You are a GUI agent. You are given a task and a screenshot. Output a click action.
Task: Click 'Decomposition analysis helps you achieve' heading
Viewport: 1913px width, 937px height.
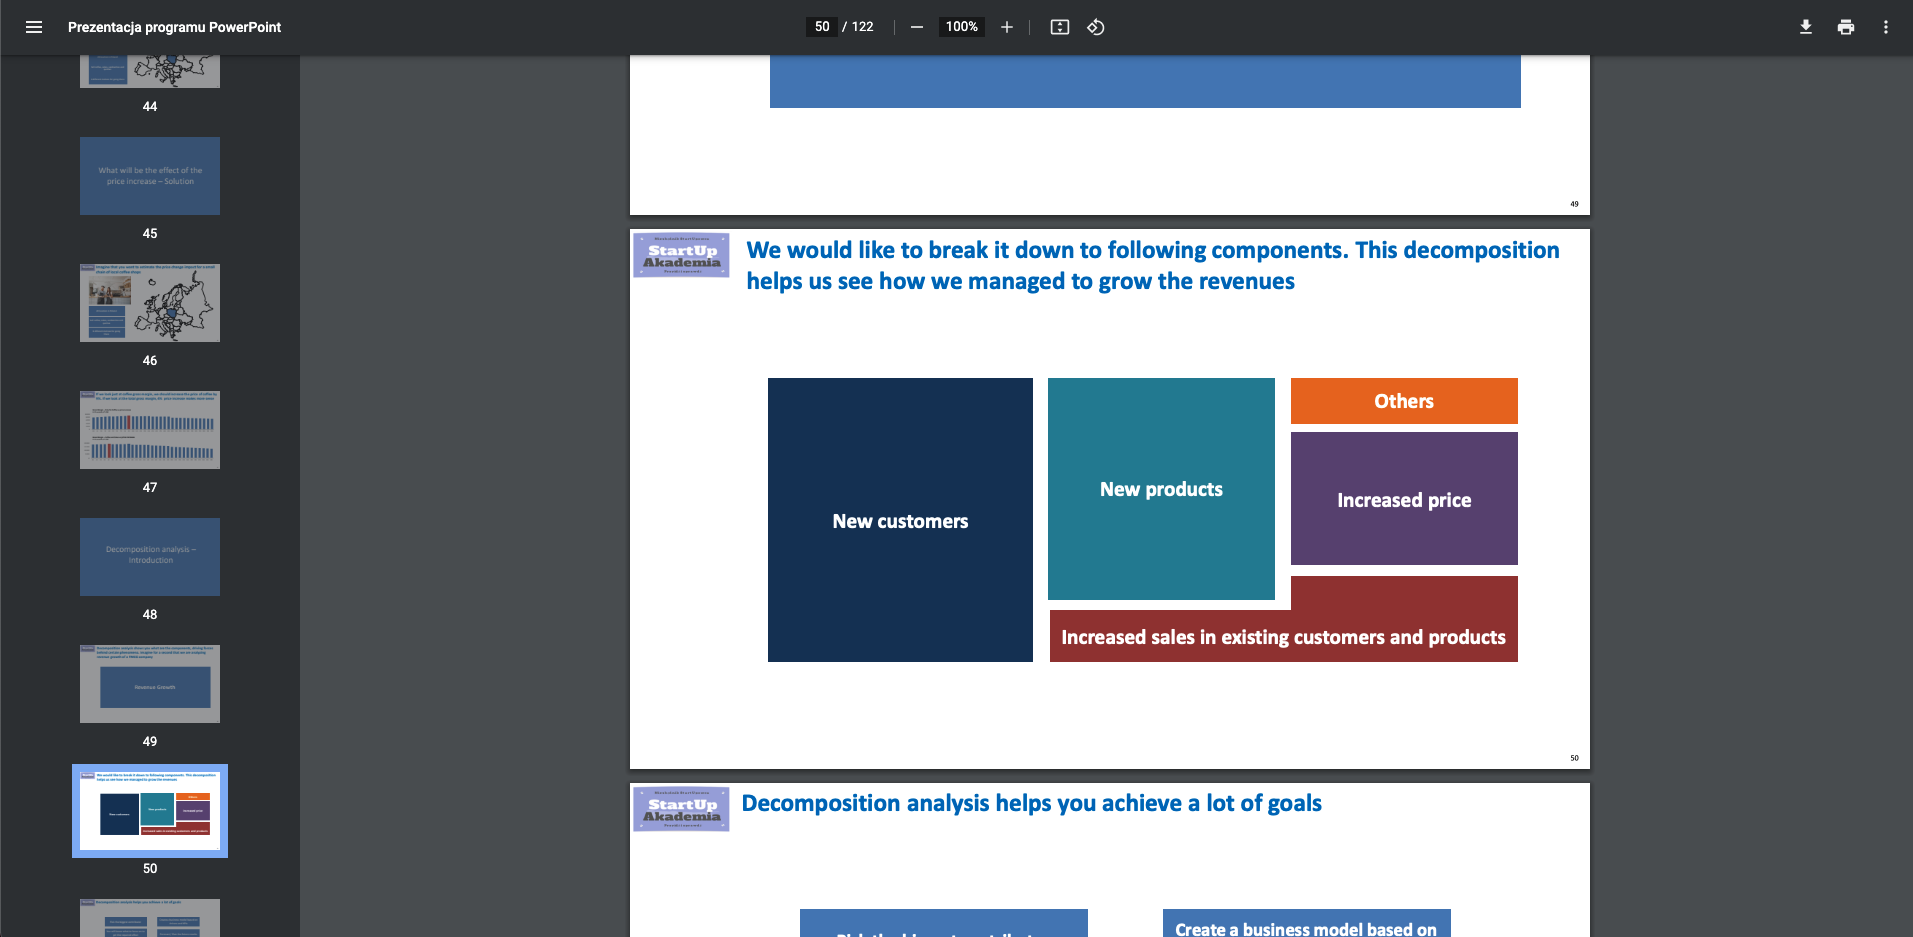[x=1031, y=803]
